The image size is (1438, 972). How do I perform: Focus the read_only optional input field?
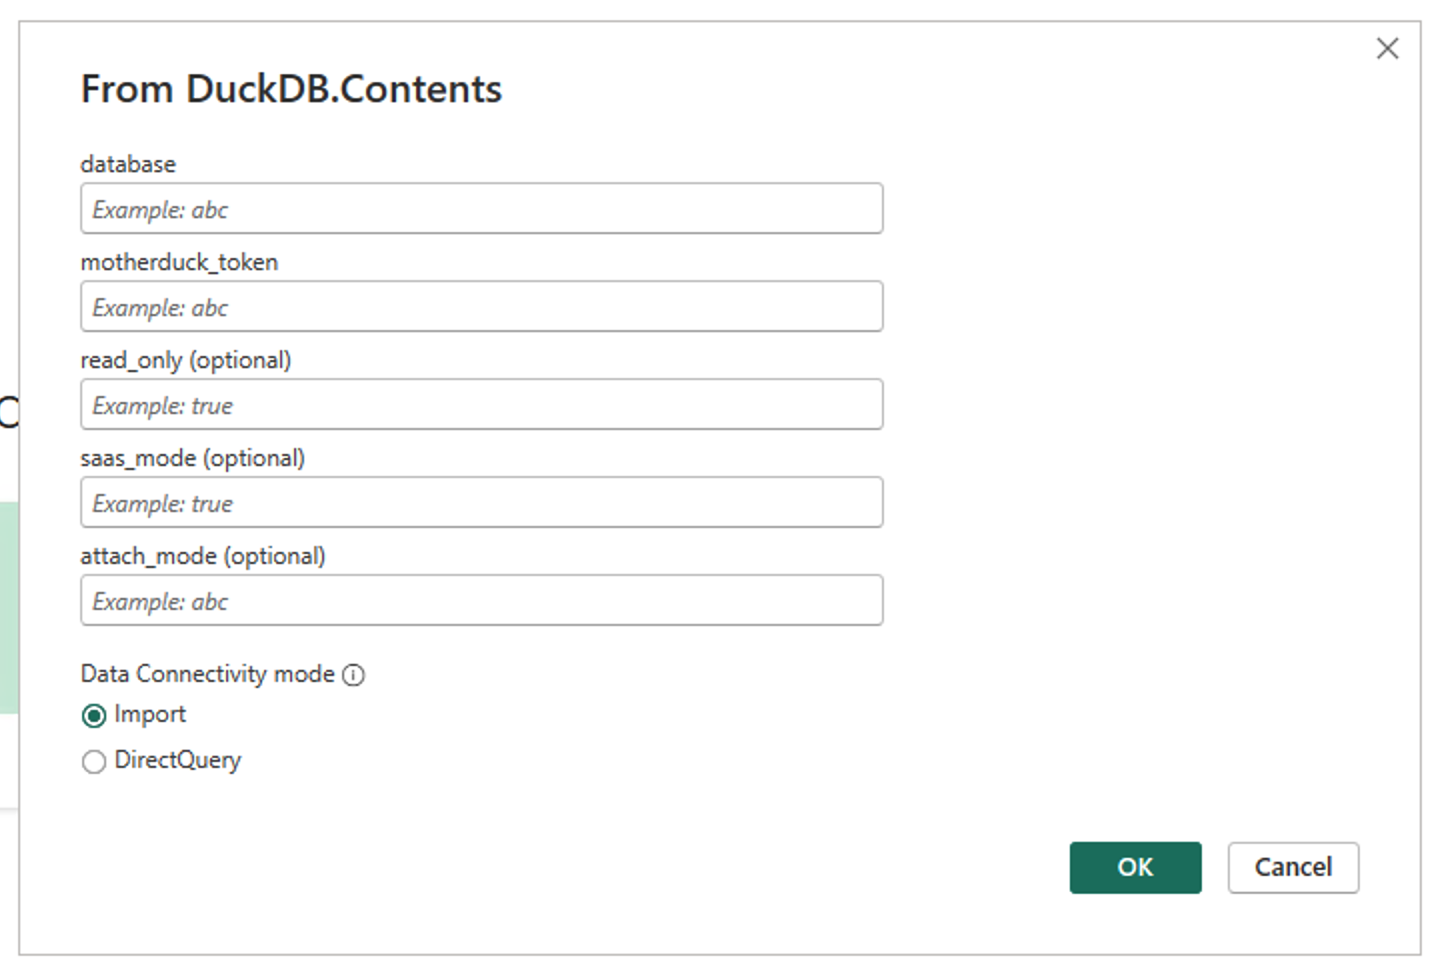click(x=480, y=404)
